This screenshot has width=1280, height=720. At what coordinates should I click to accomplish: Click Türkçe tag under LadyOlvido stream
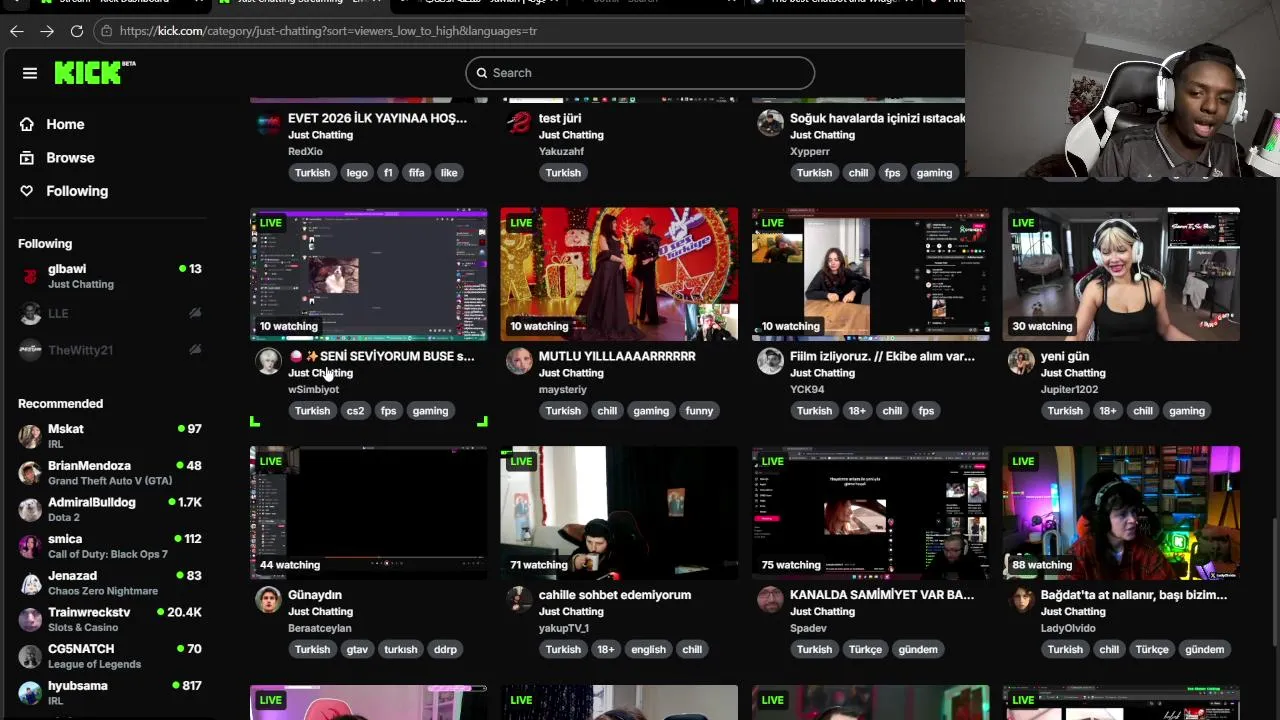(x=1152, y=650)
